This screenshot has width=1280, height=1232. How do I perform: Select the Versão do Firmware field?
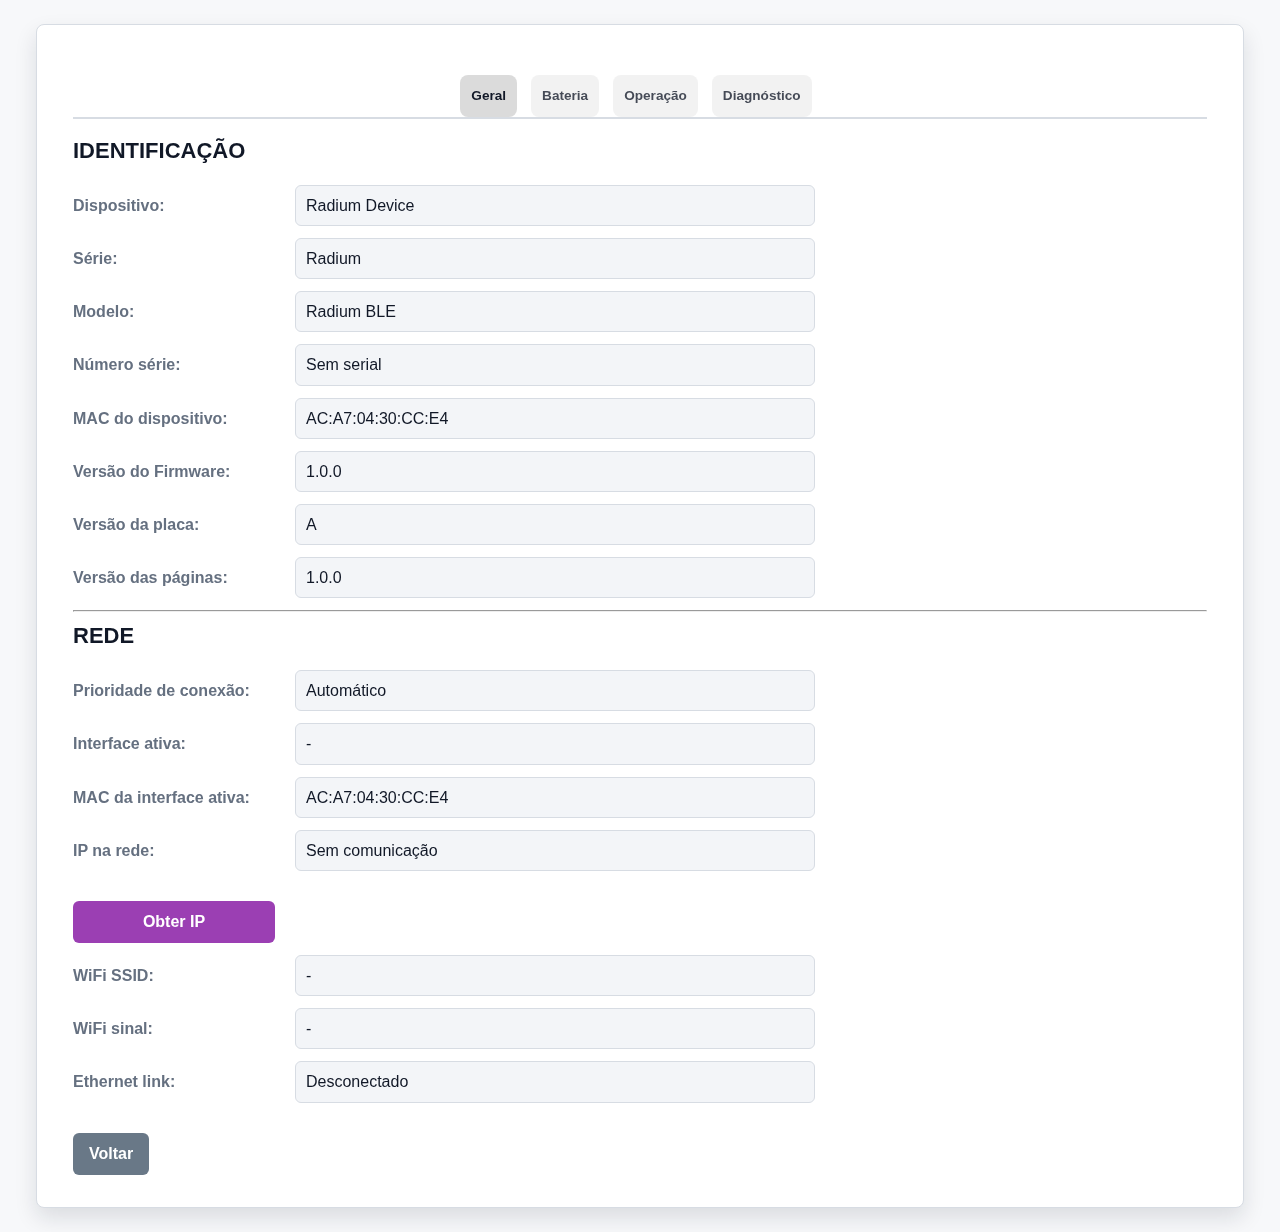click(555, 471)
